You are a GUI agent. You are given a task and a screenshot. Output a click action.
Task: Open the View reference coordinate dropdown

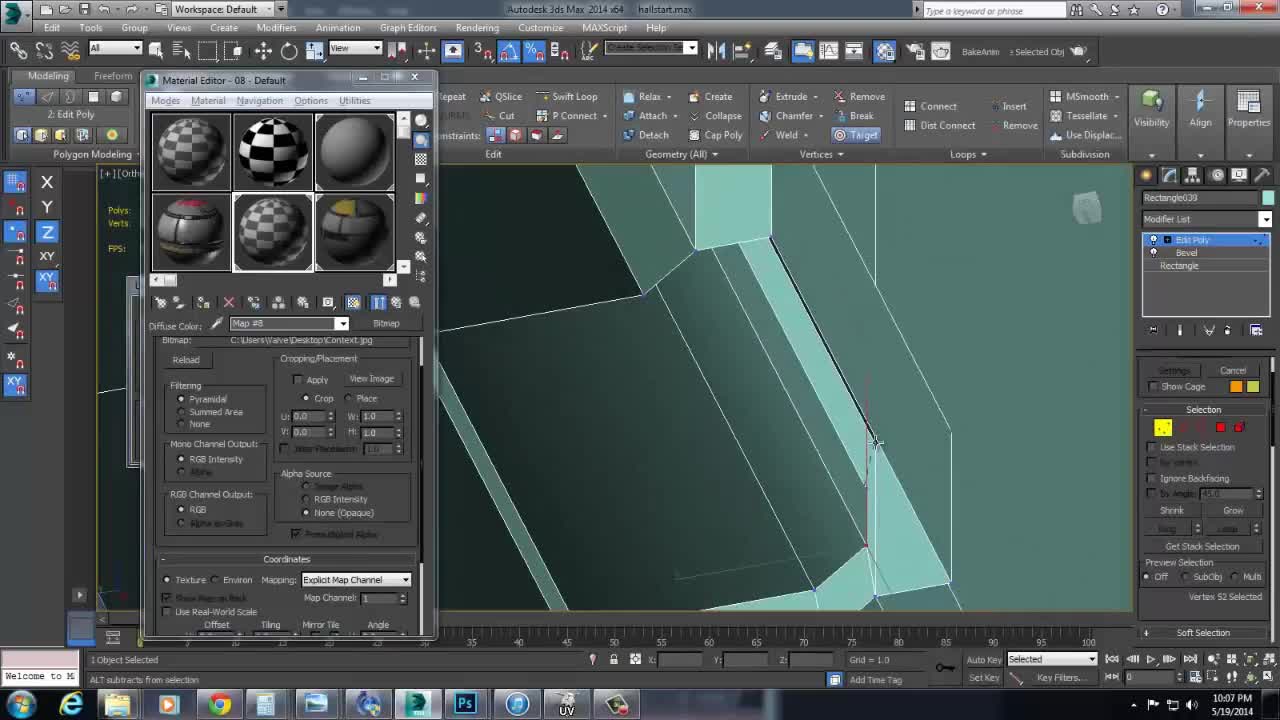(x=355, y=48)
